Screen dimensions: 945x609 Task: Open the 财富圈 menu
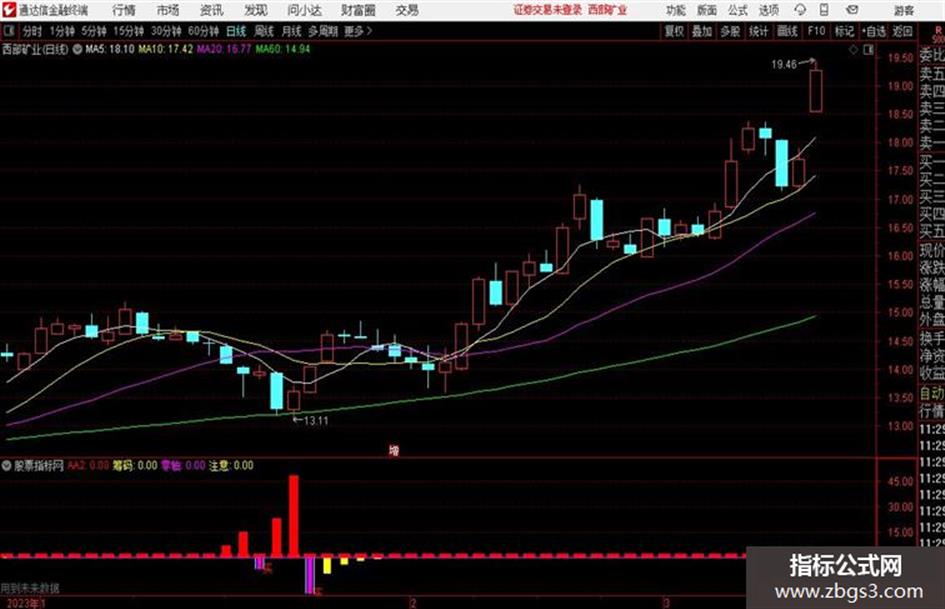358,10
